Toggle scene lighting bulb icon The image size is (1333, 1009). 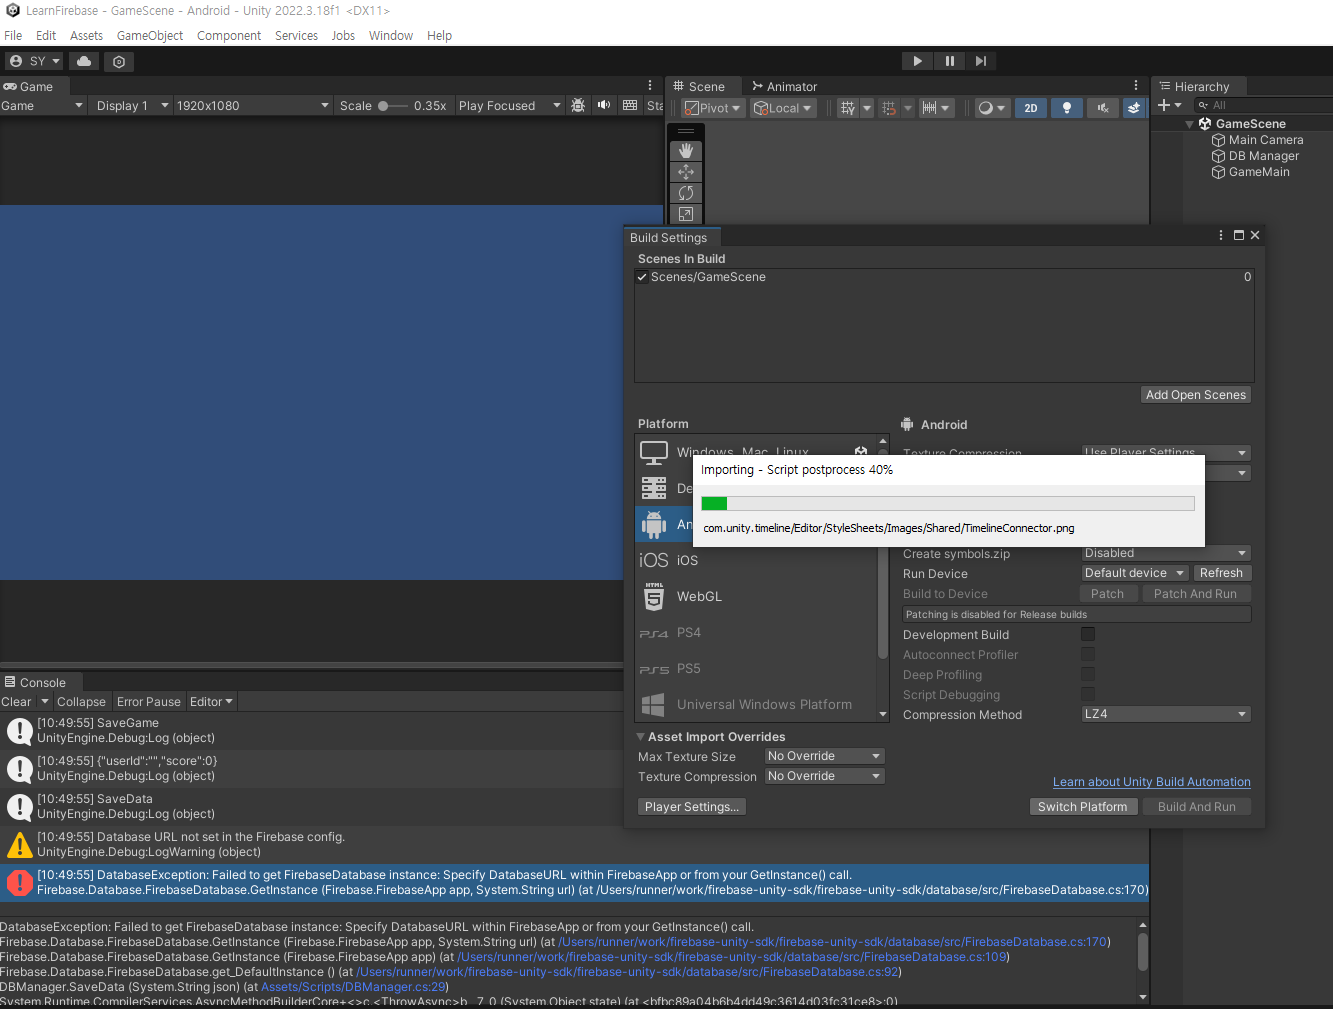click(1067, 108)
